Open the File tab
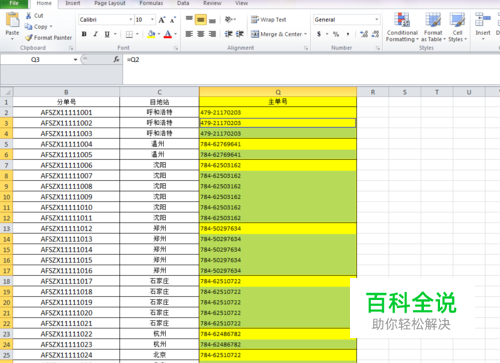This screenshot has height=363, width=500. [14, 3]
